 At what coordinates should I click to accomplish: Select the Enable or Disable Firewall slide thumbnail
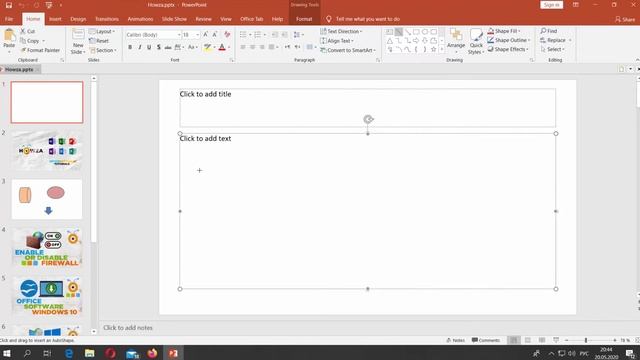point(47,248)
